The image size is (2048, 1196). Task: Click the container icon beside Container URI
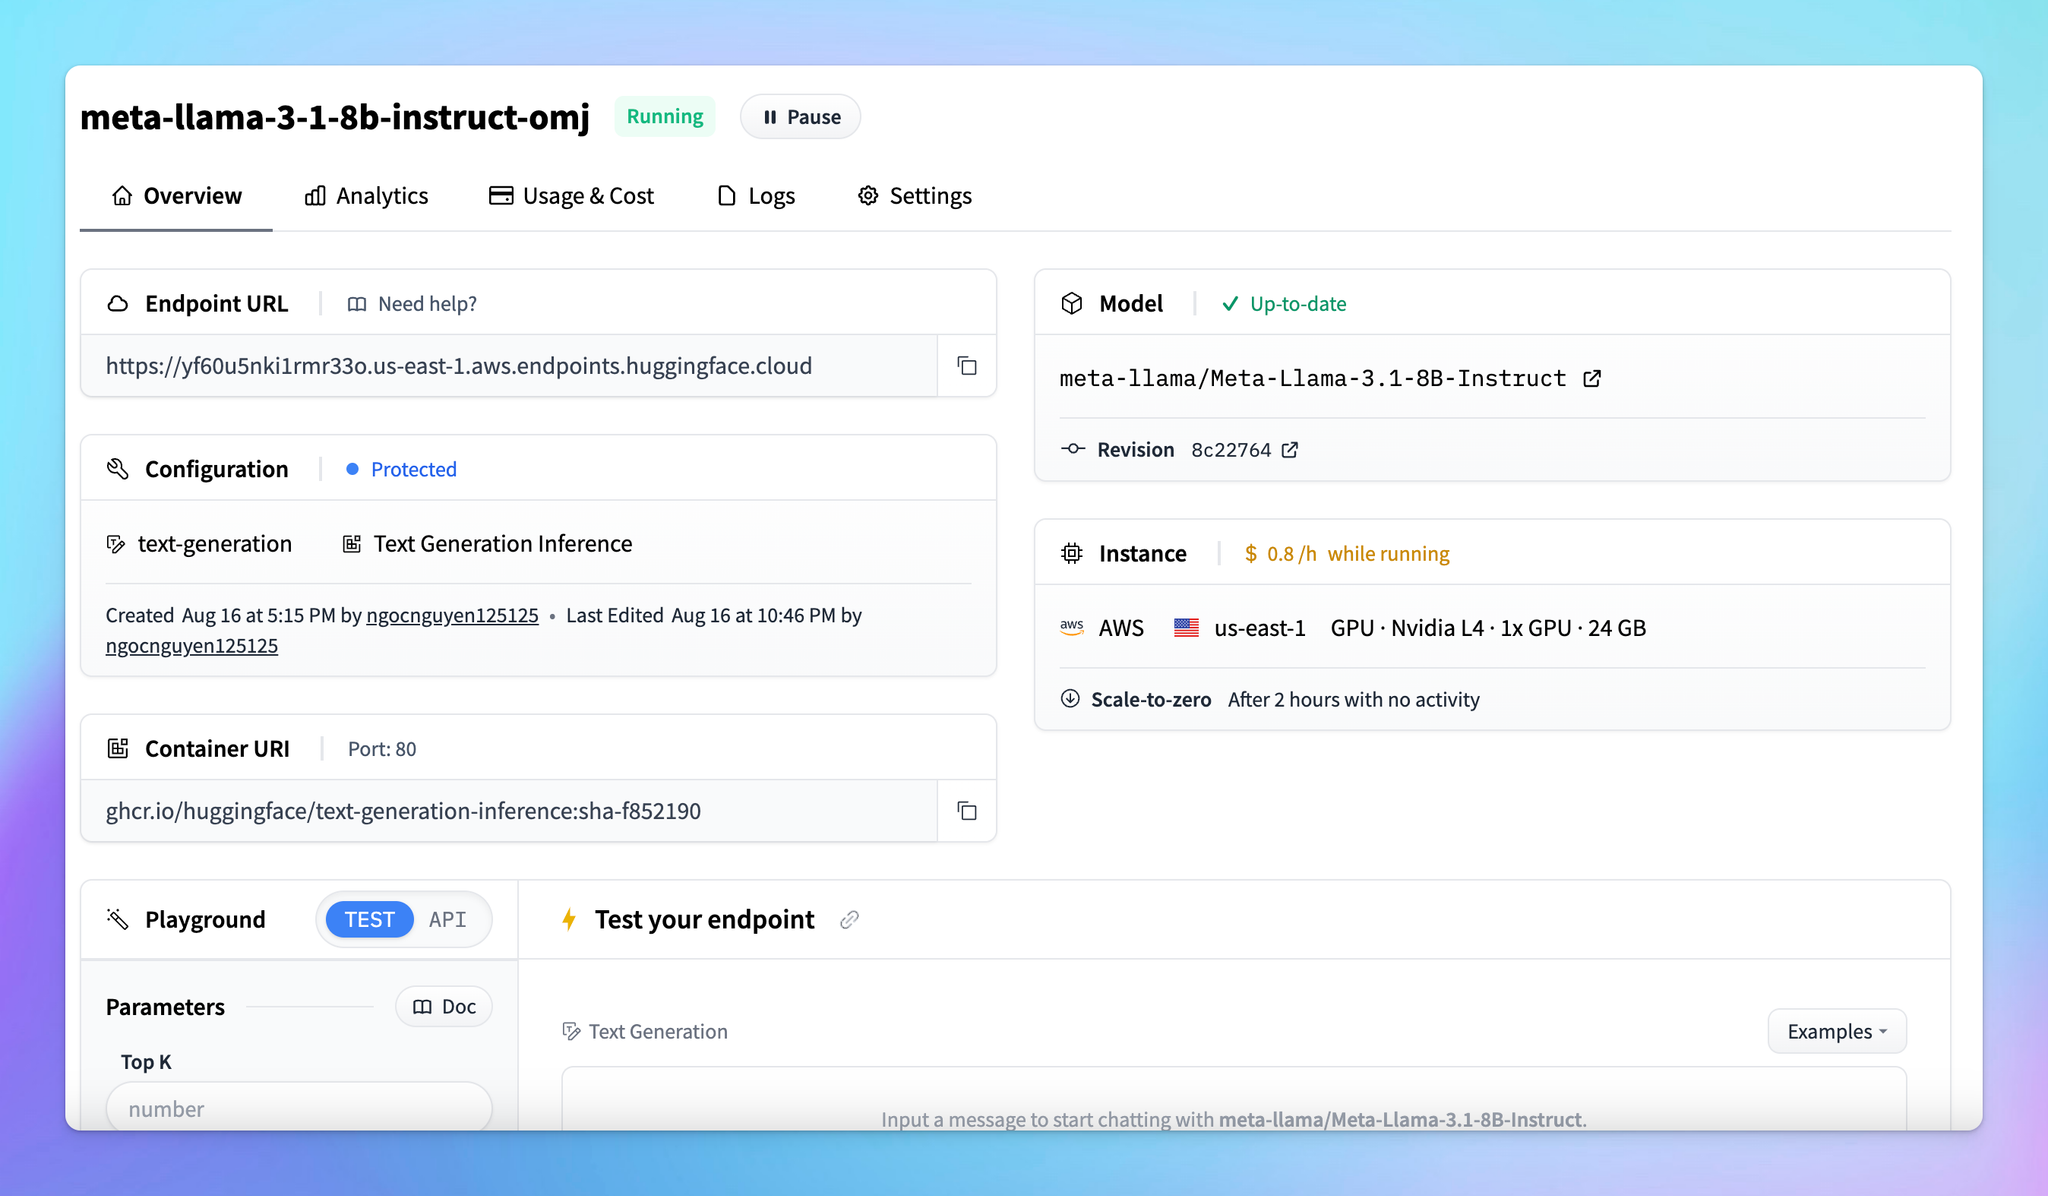click(118, 749)
